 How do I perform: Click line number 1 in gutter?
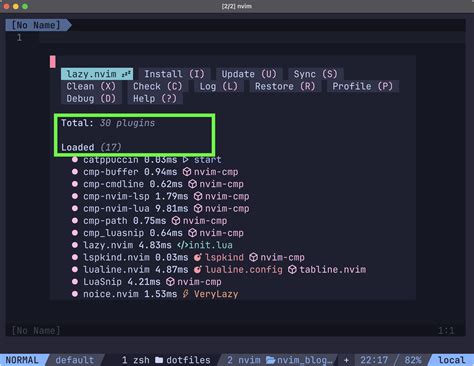pos(19,38)
